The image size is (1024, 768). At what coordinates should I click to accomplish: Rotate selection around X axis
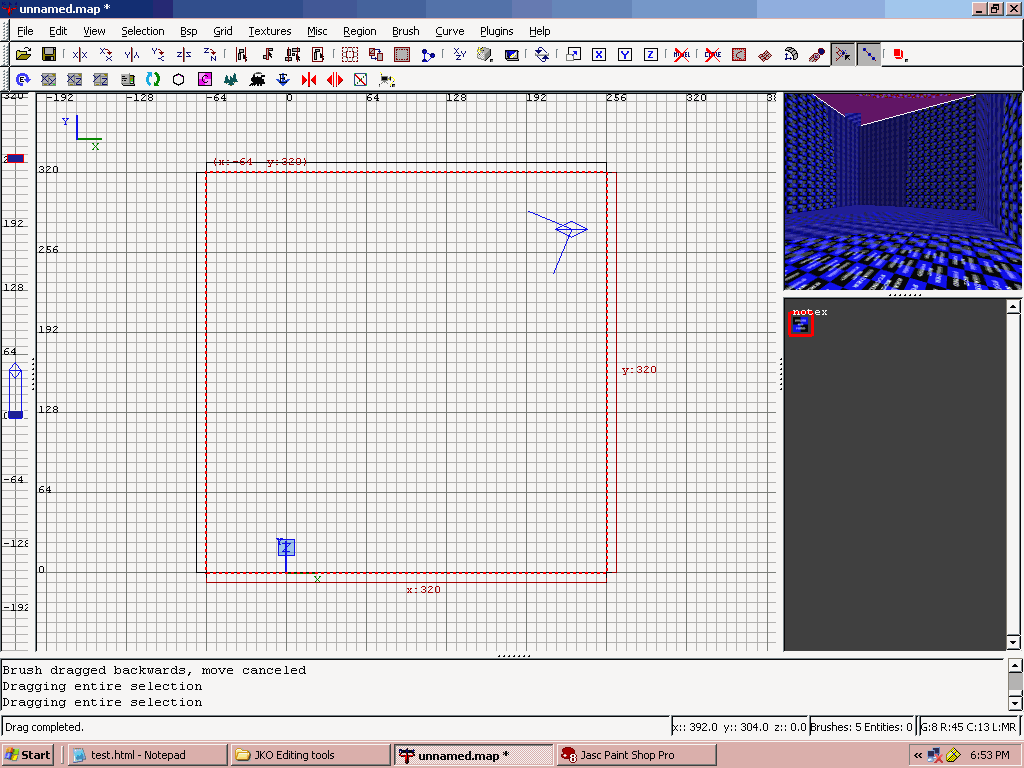tap(106, 55)
